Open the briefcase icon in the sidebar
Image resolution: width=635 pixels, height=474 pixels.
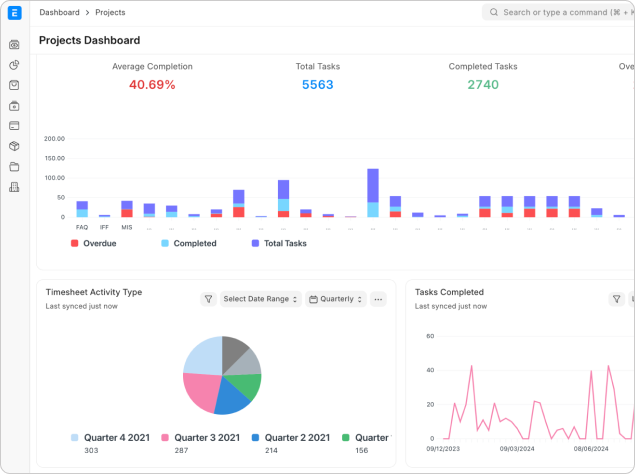click(x=14, y=106)
